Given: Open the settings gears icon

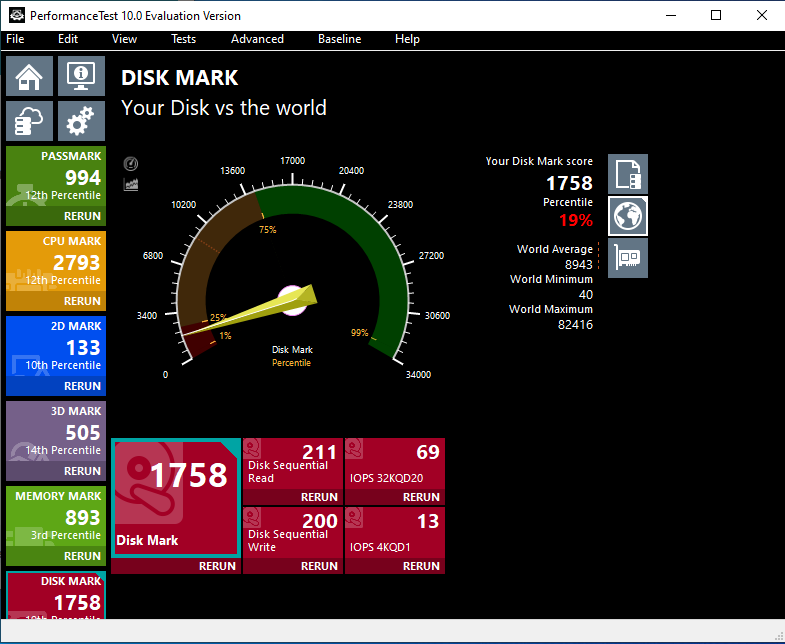Looking at the screenshot, I should tap(81, 121).
